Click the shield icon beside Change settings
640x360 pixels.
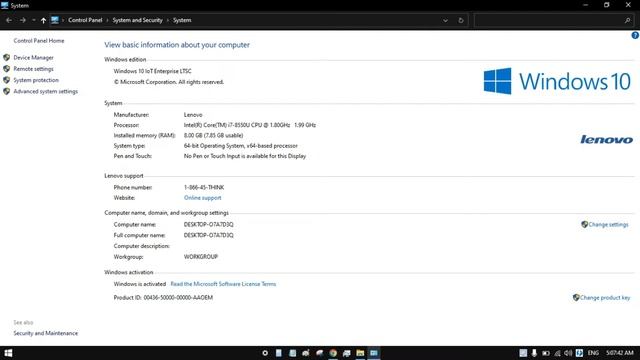(584, 224)
